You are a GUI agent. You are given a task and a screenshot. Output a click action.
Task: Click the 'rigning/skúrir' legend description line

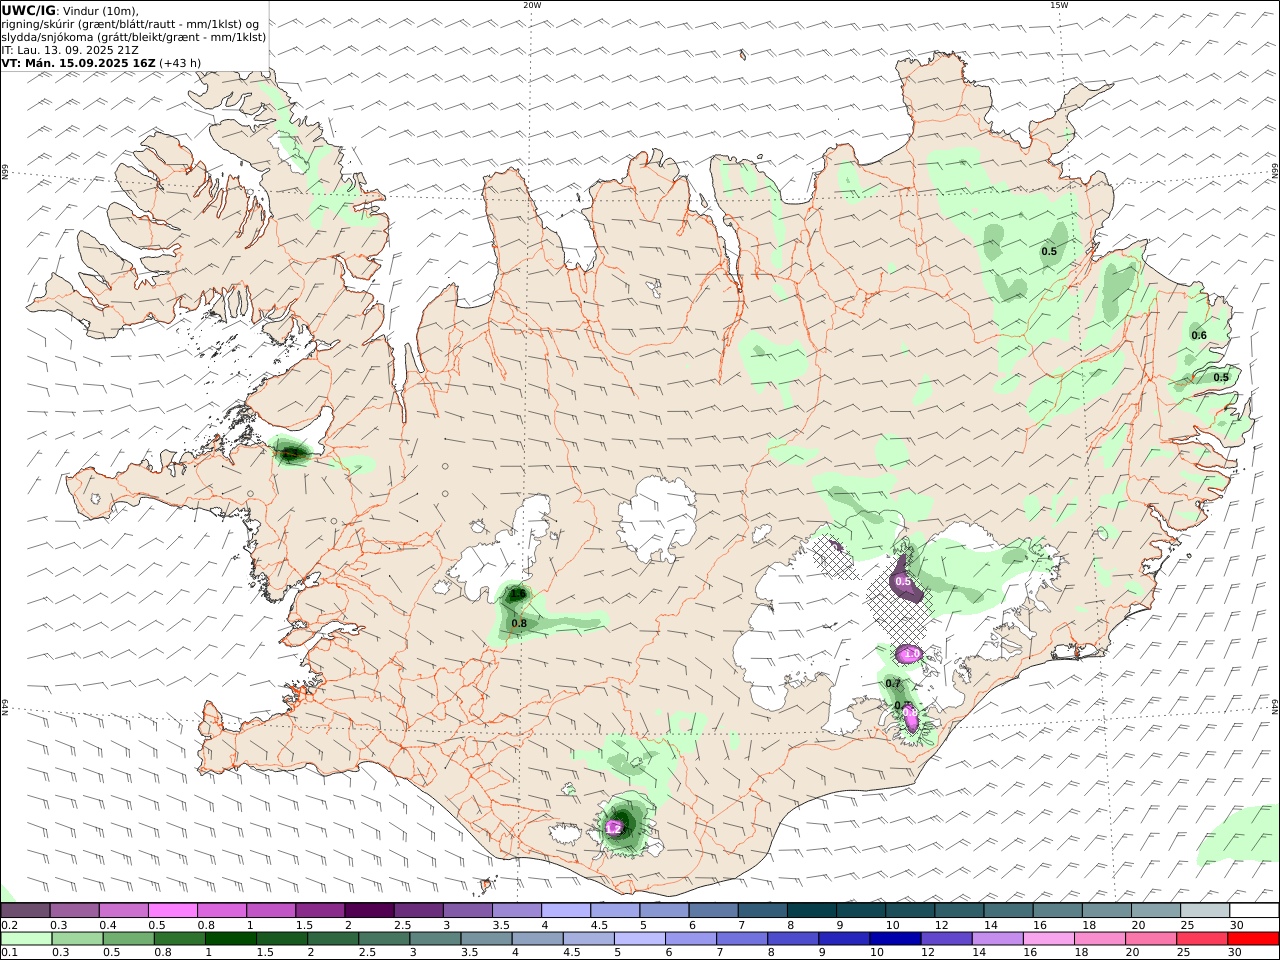pyautogui.click(x=131, y=24)
